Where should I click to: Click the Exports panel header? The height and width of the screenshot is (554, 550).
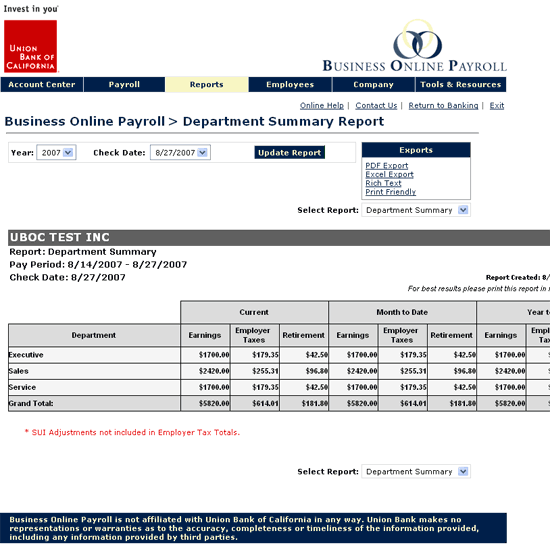(x=416, y=150)
